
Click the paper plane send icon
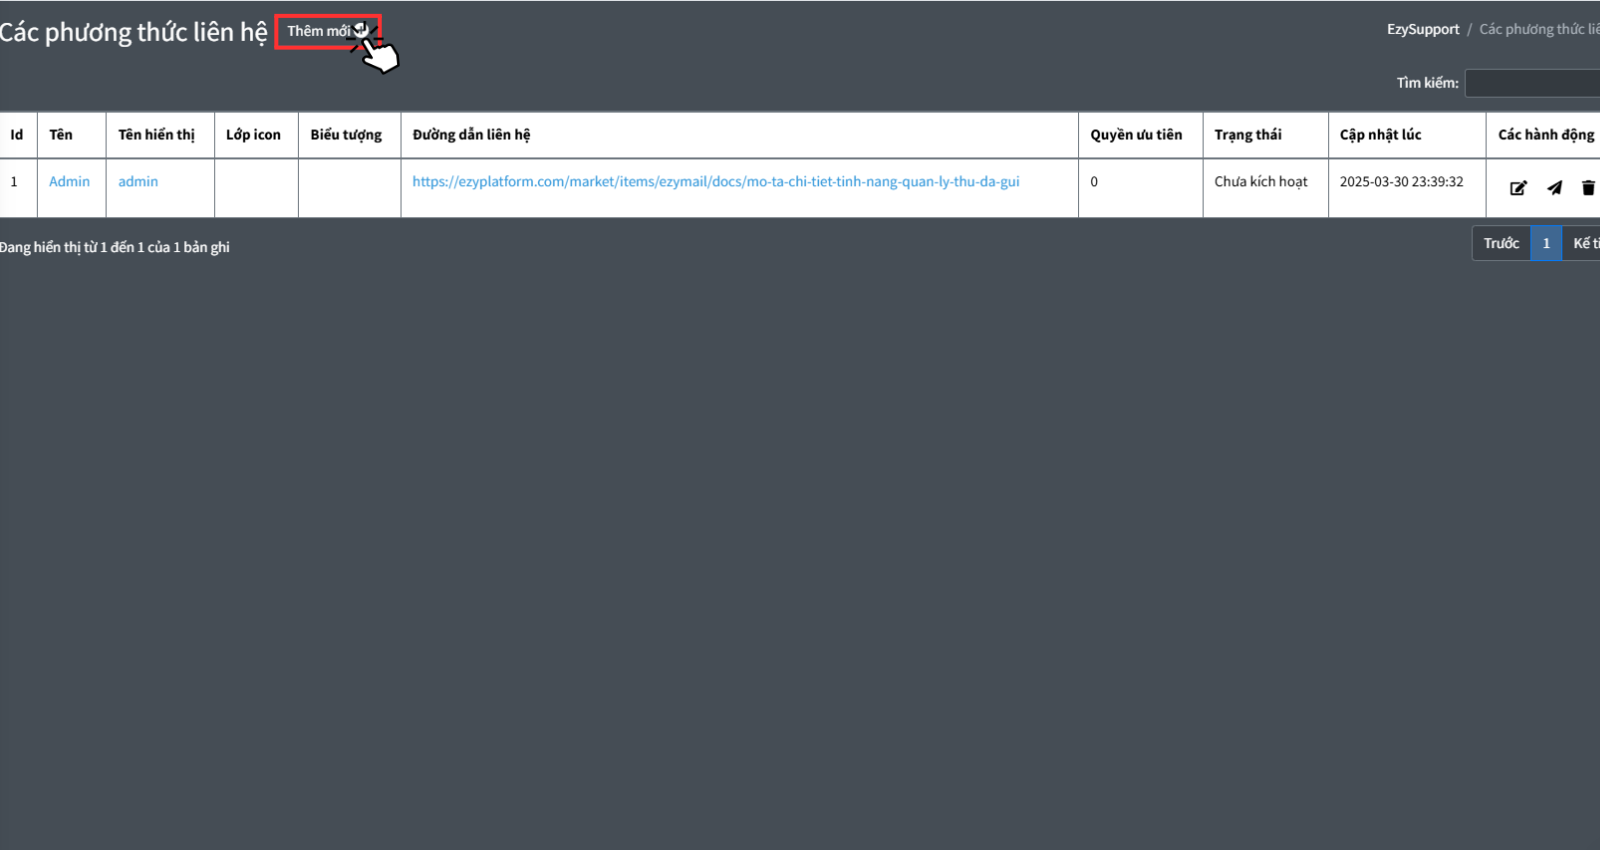(x=1554, y=188)
